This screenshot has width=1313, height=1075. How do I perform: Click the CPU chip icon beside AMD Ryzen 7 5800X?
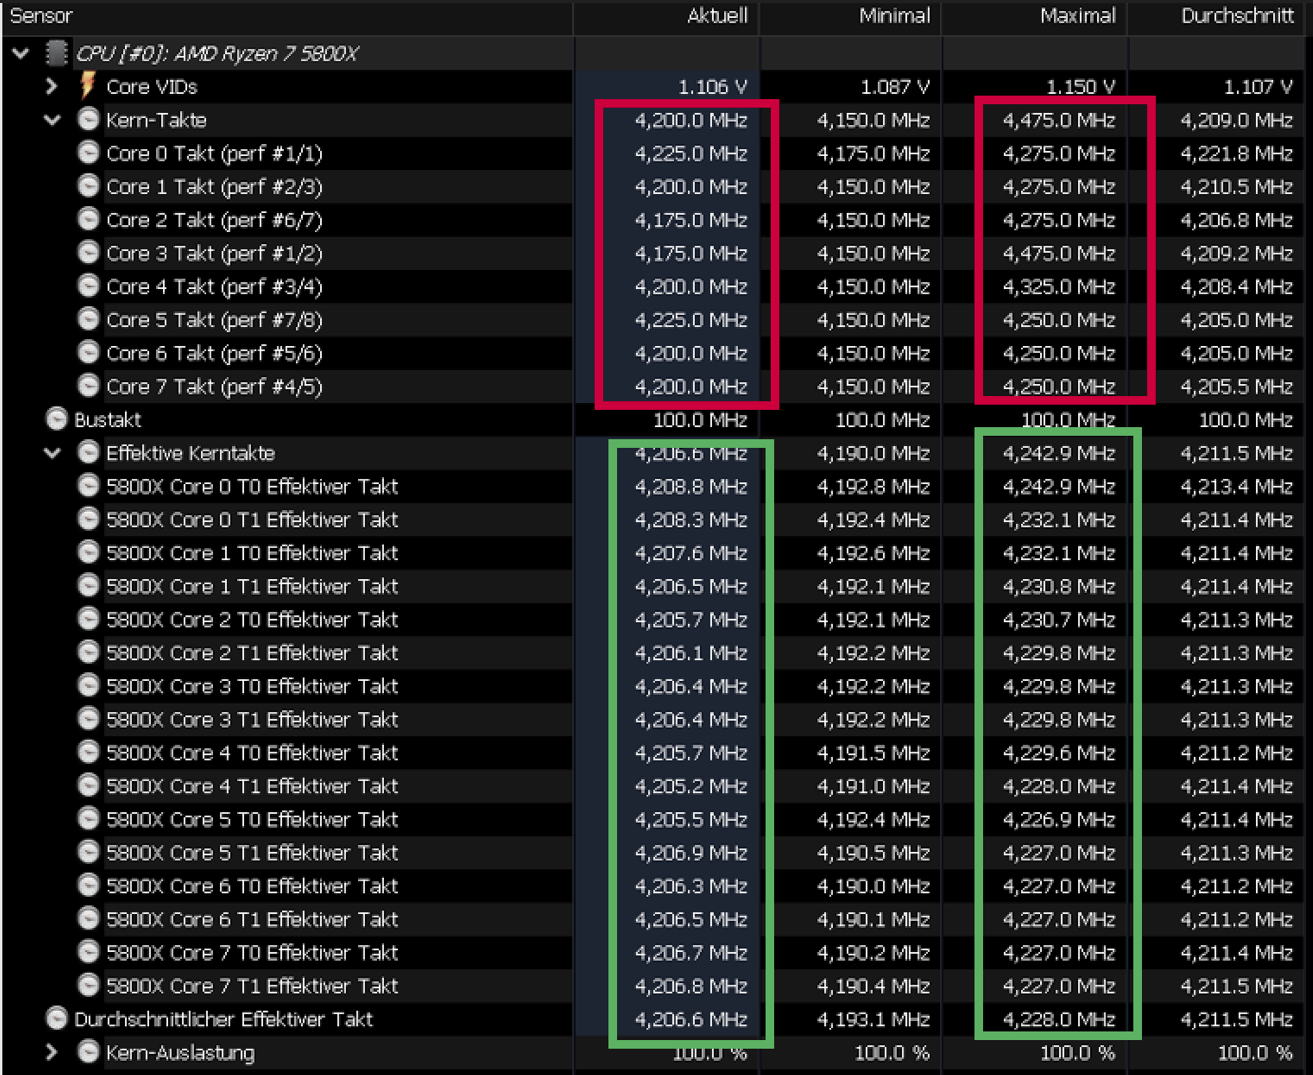click(57, 53)
